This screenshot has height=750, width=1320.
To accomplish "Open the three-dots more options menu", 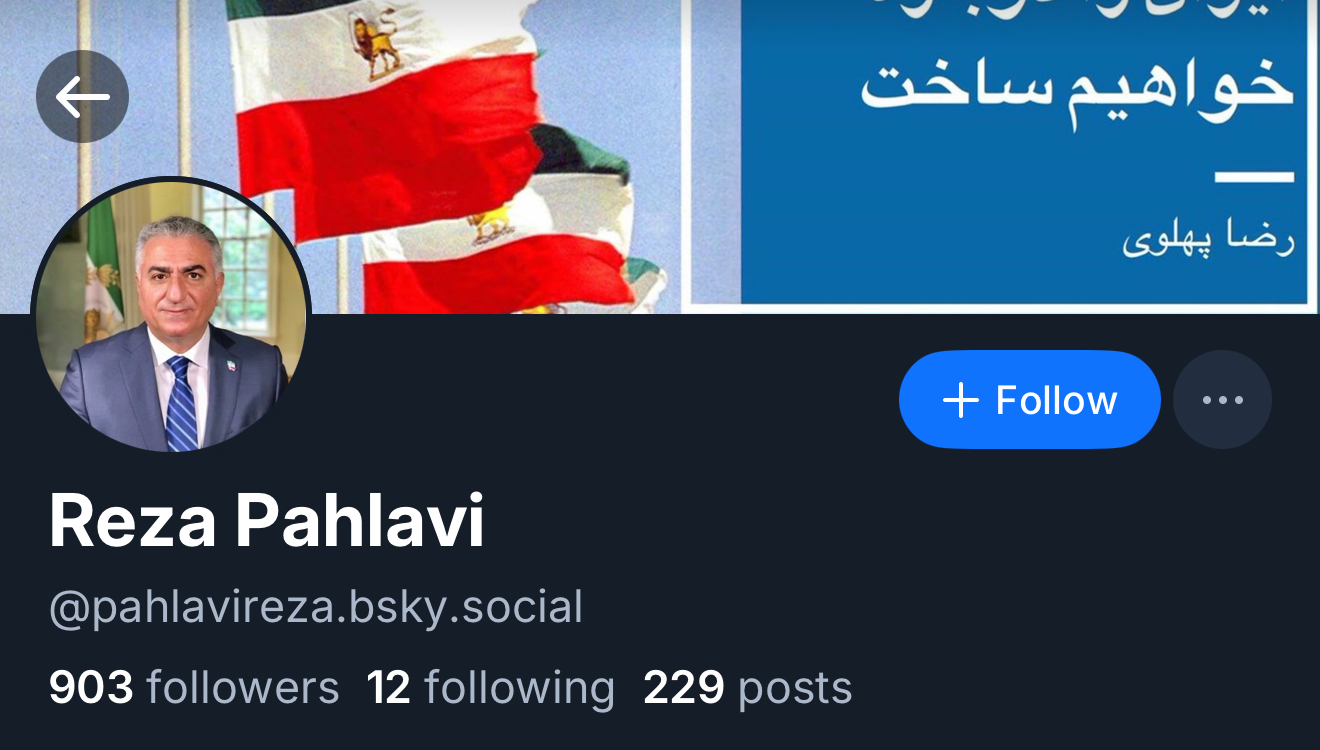I will 1222,400.
